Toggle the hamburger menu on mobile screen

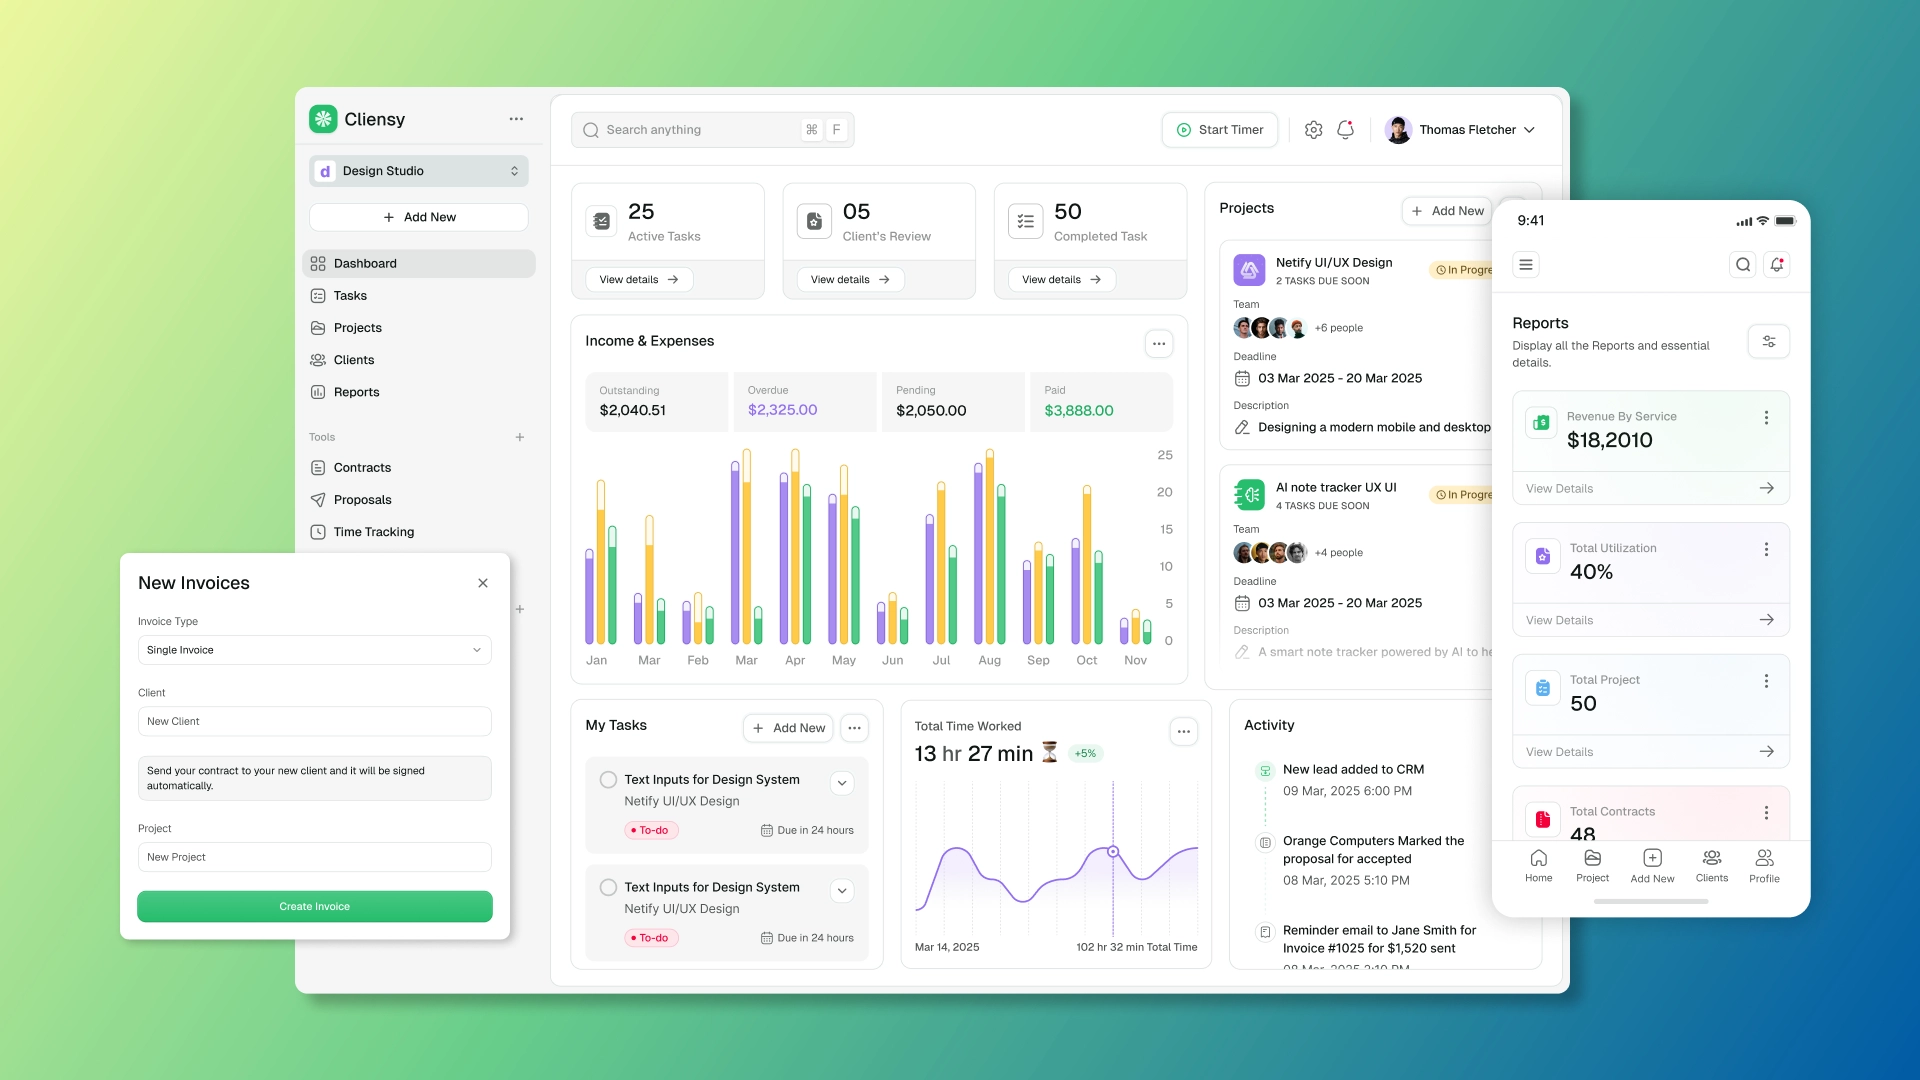(x=1526, y=264)
